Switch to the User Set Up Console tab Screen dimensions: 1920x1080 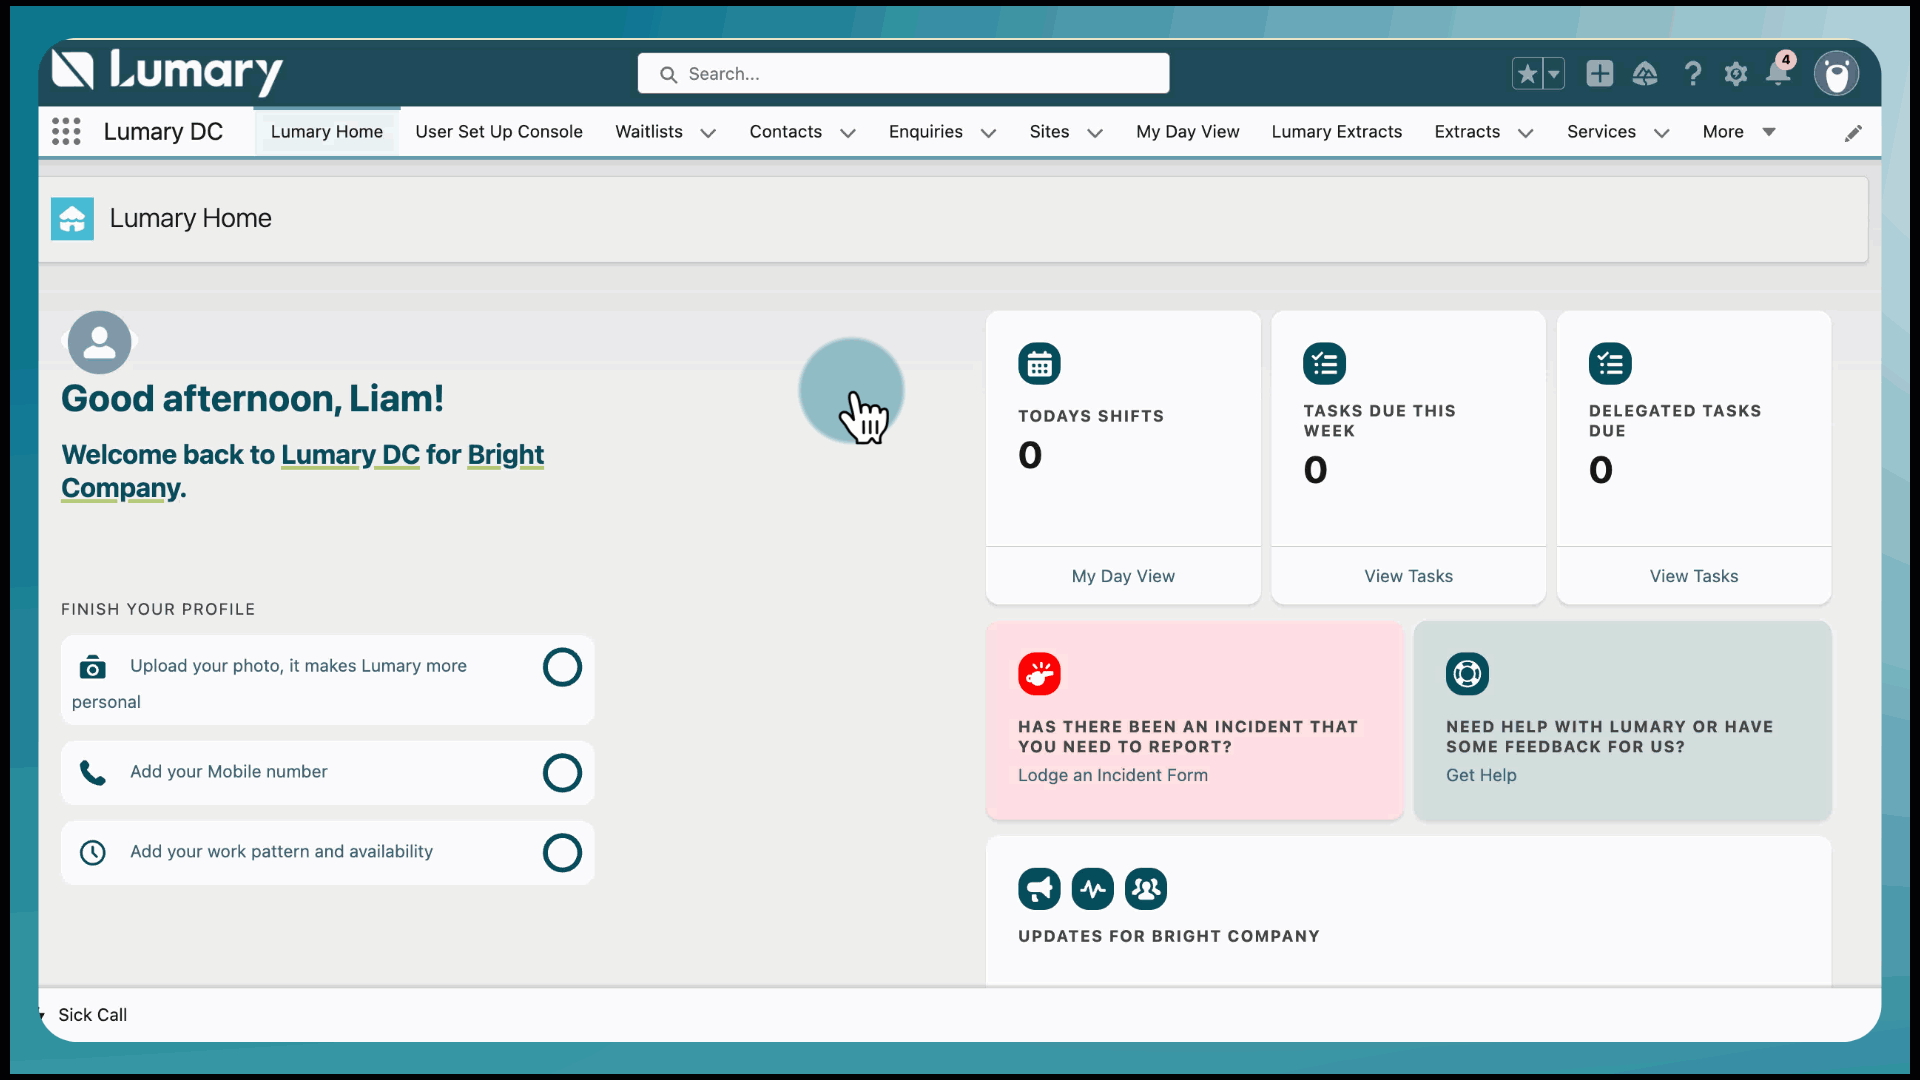(498, 132)
